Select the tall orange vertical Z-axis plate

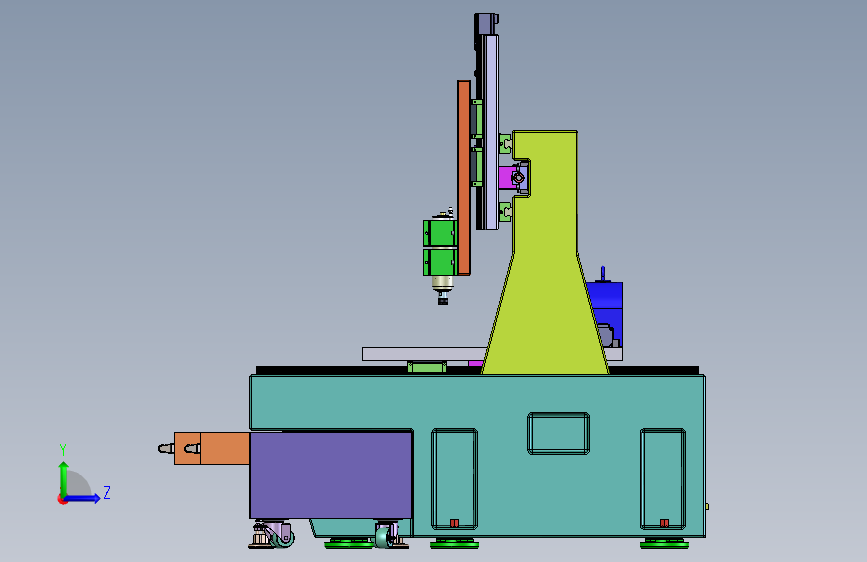(464, 178)
